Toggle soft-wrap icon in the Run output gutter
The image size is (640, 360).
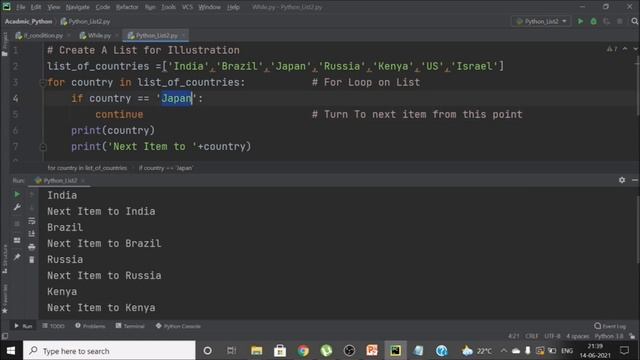[x=32, y=221]
